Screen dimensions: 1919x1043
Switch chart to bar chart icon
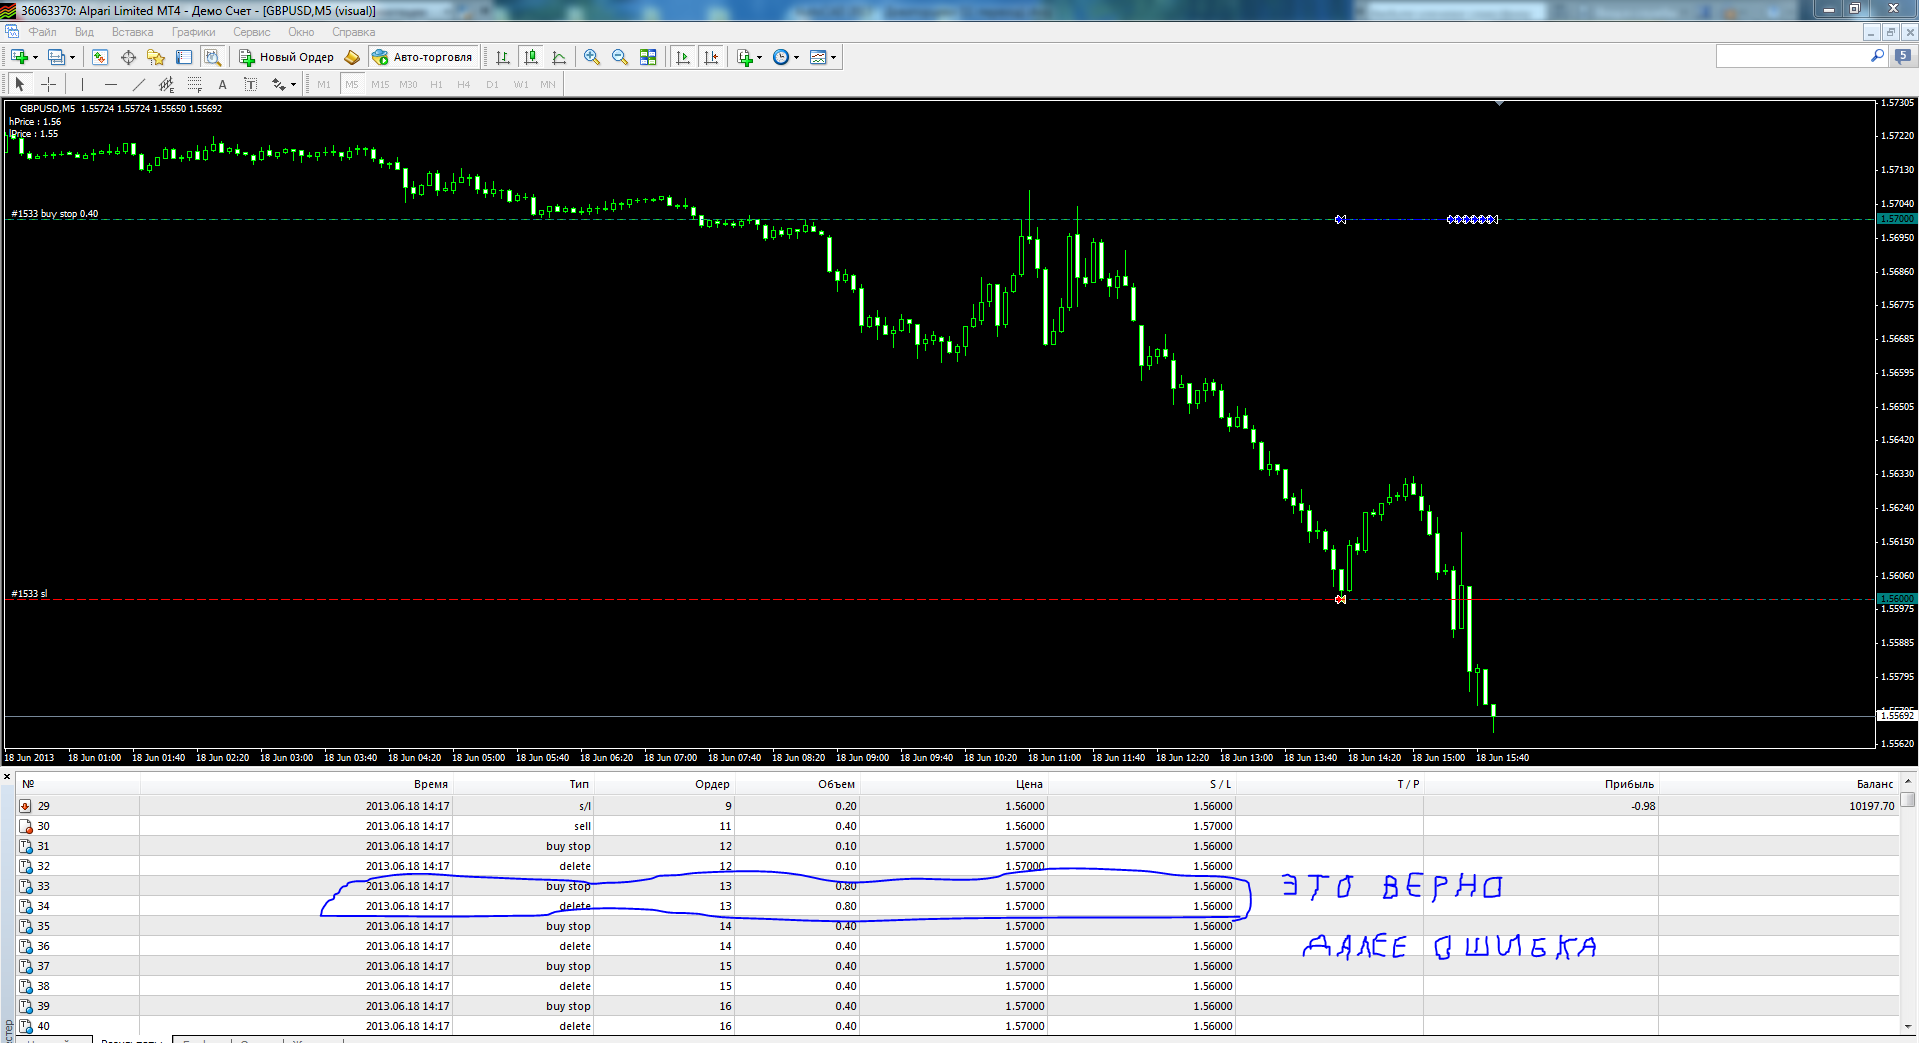(503, 57)
